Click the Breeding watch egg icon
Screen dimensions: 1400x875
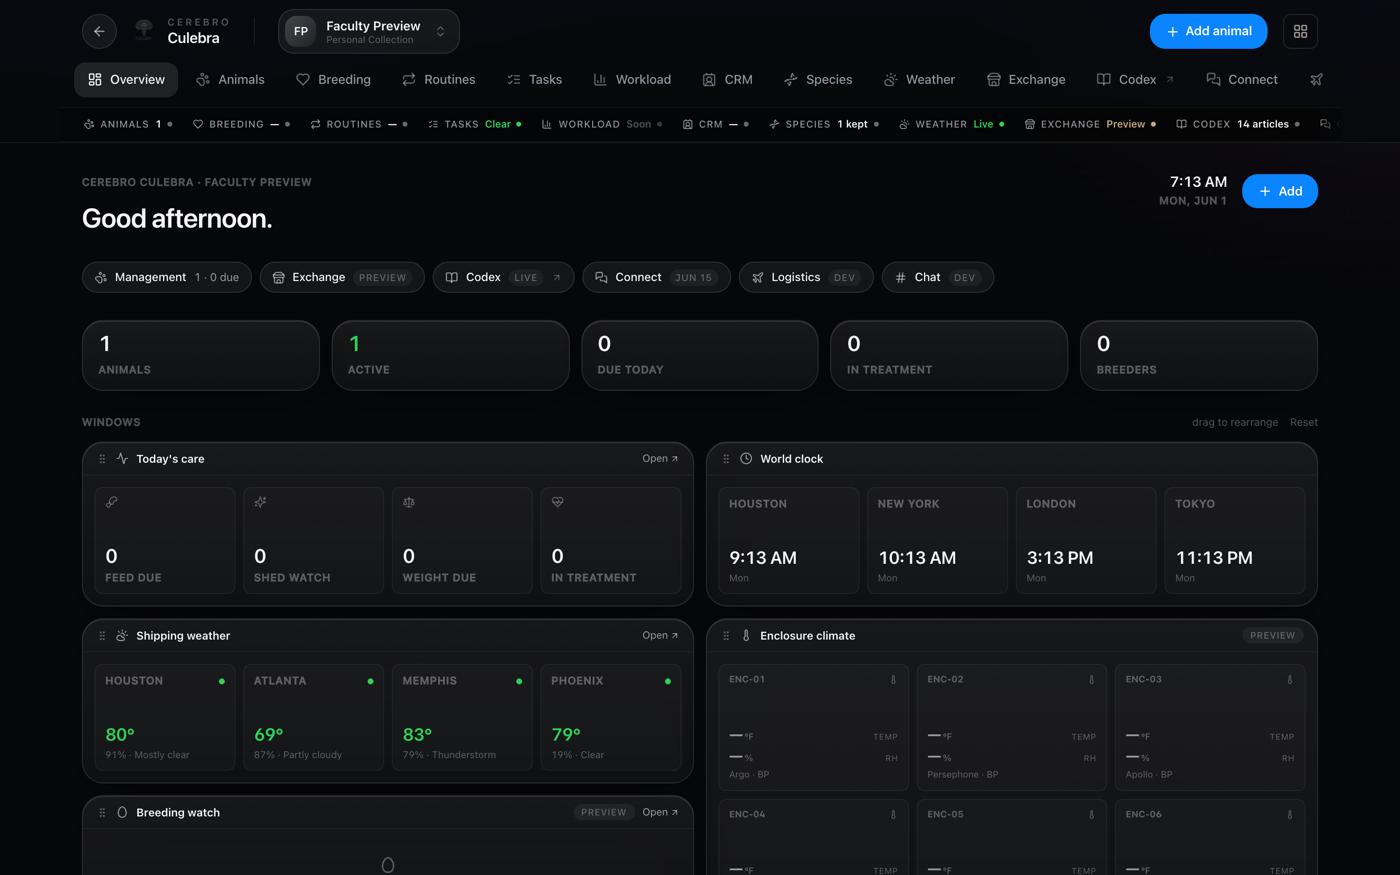pyautogui.click(x=122, y=813)
